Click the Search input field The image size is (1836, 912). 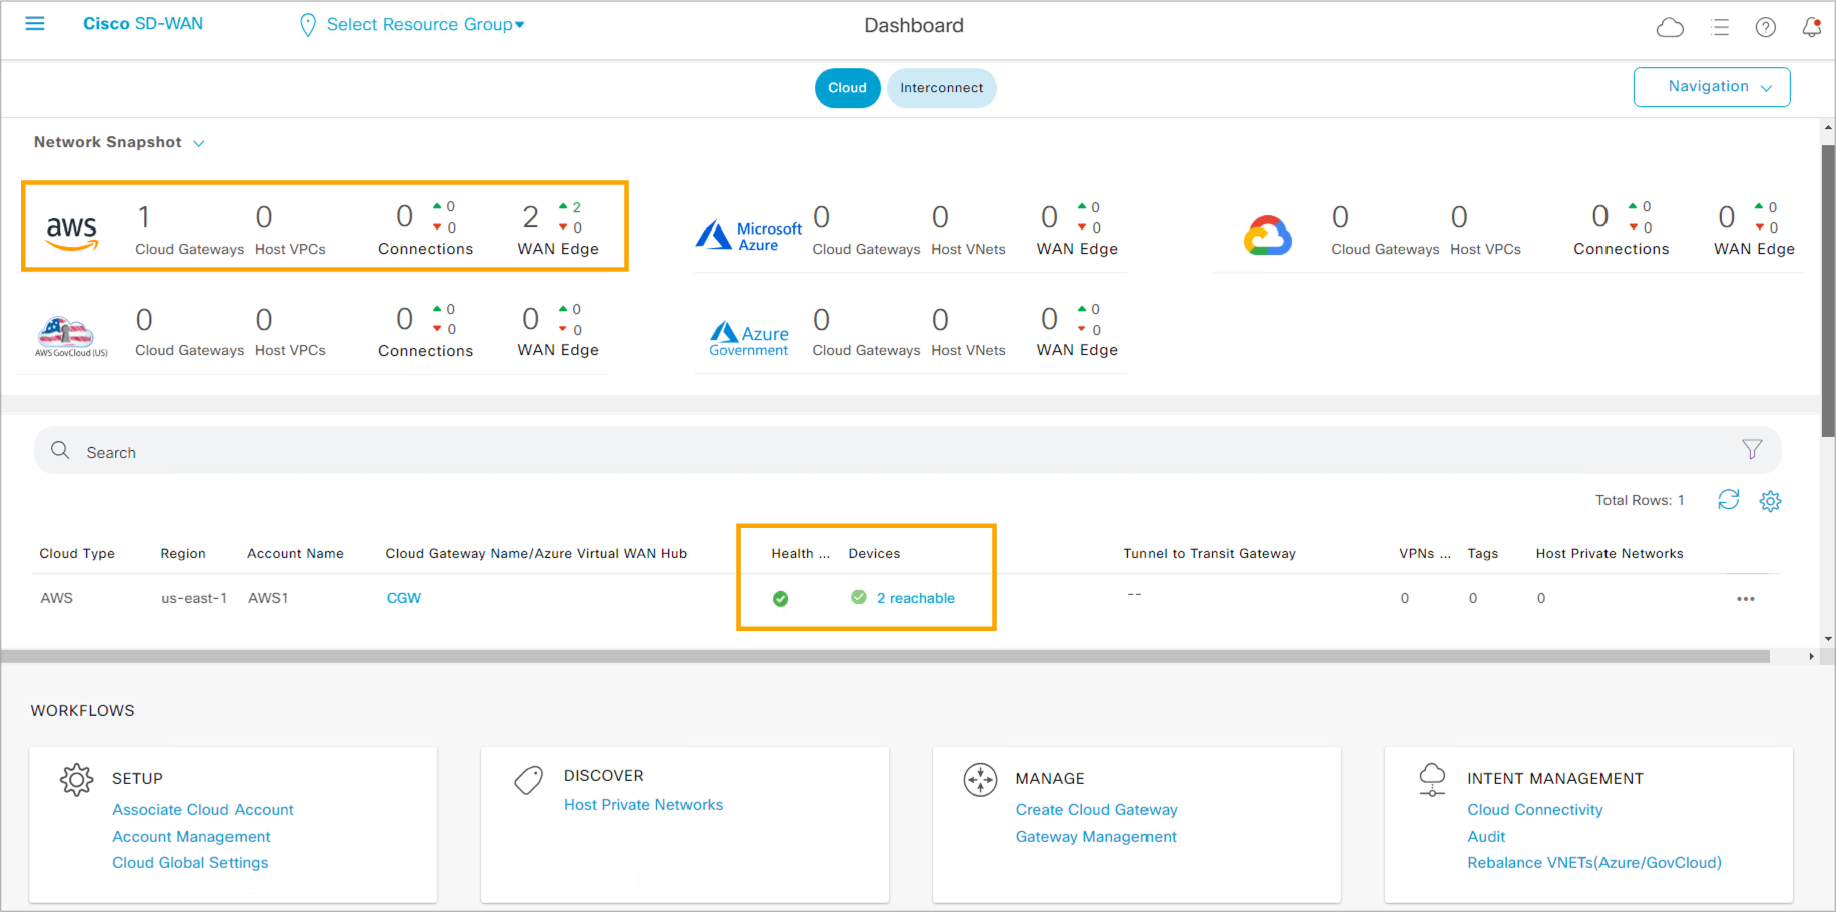[x=907, y=451]
